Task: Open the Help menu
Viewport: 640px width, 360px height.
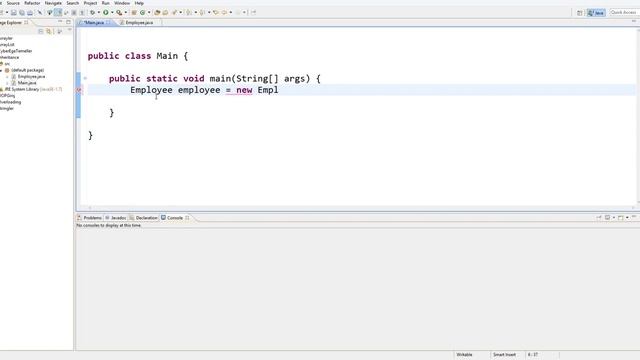Action: [x=139, y=3]
